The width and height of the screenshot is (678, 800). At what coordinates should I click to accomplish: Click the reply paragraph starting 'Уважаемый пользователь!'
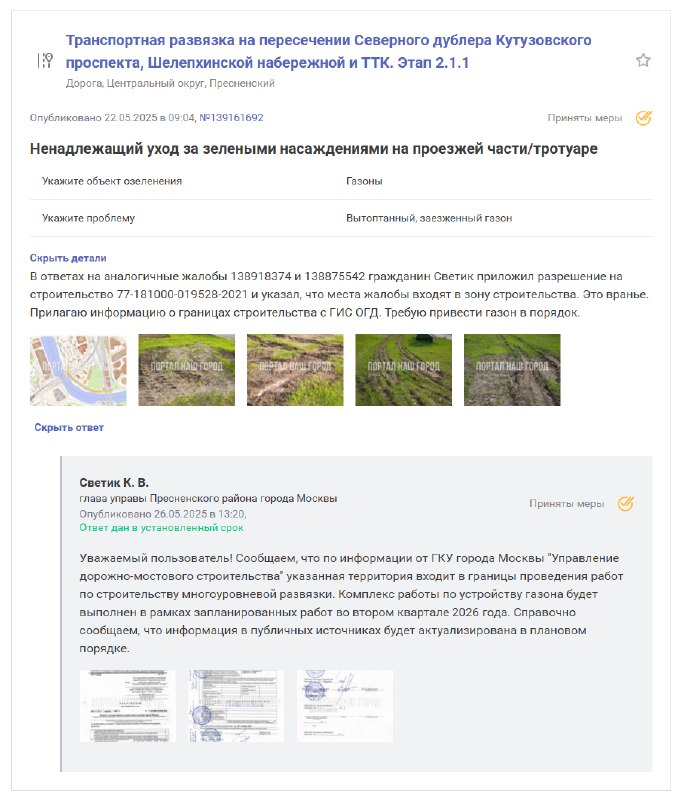(x=351, y=603)
